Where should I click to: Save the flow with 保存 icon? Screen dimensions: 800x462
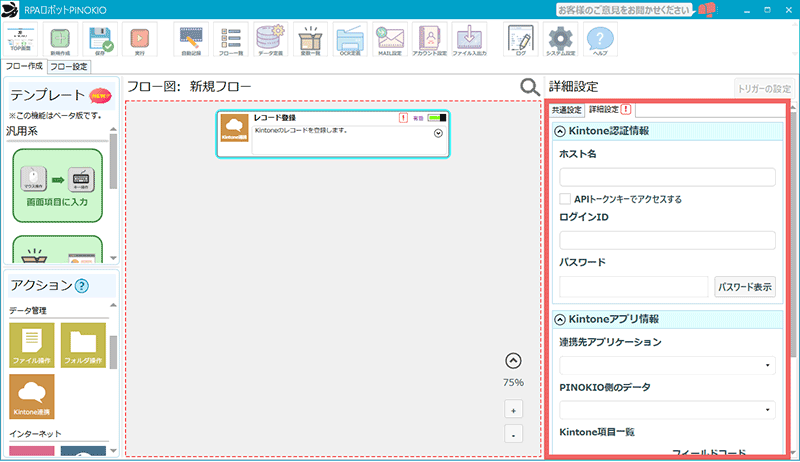point(100,39)
